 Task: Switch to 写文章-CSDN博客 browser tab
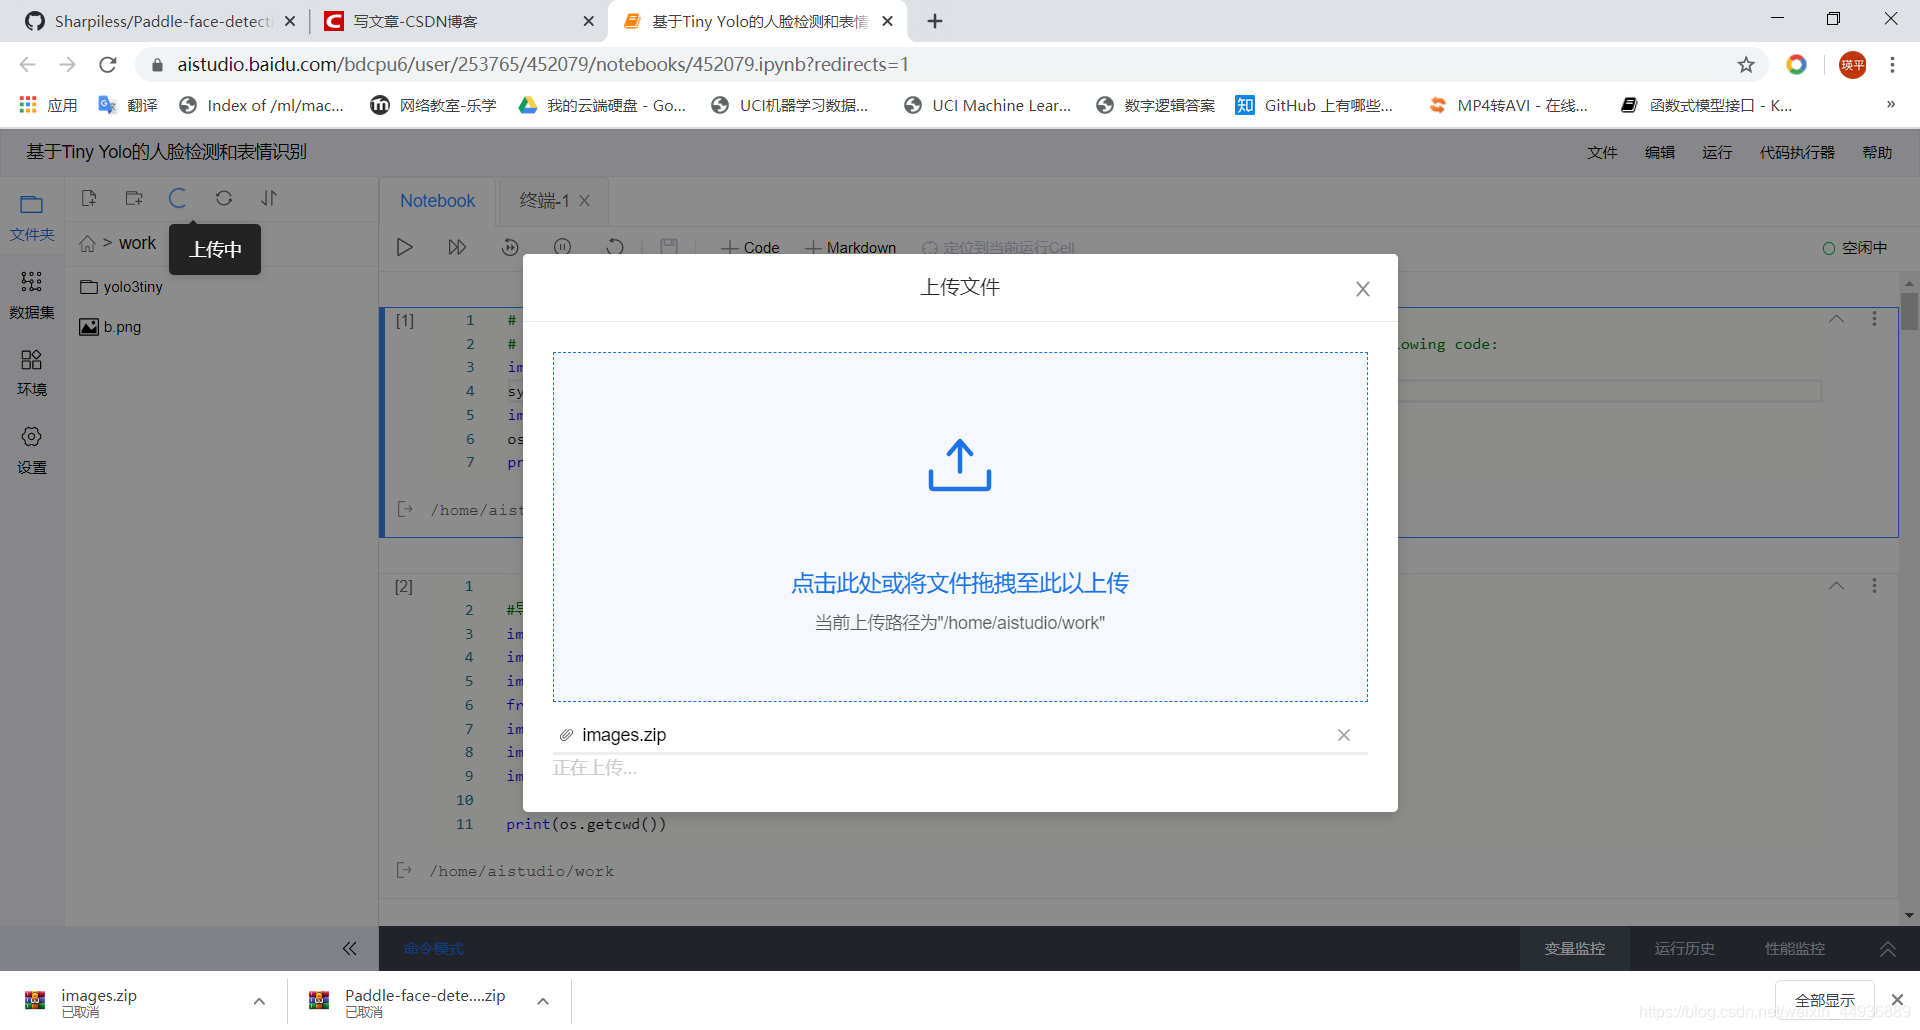458,21
